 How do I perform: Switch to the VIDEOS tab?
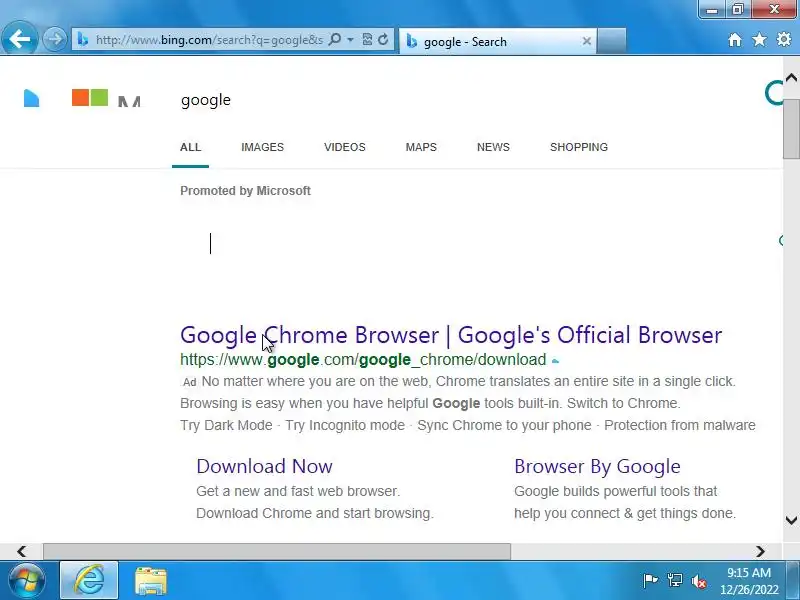click(345, 147)
